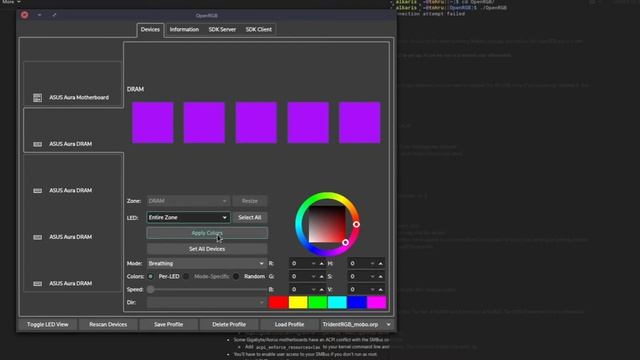Open the LED dropdown showing Entire Zone
This screenshot has width=640, height=360.
188,218
